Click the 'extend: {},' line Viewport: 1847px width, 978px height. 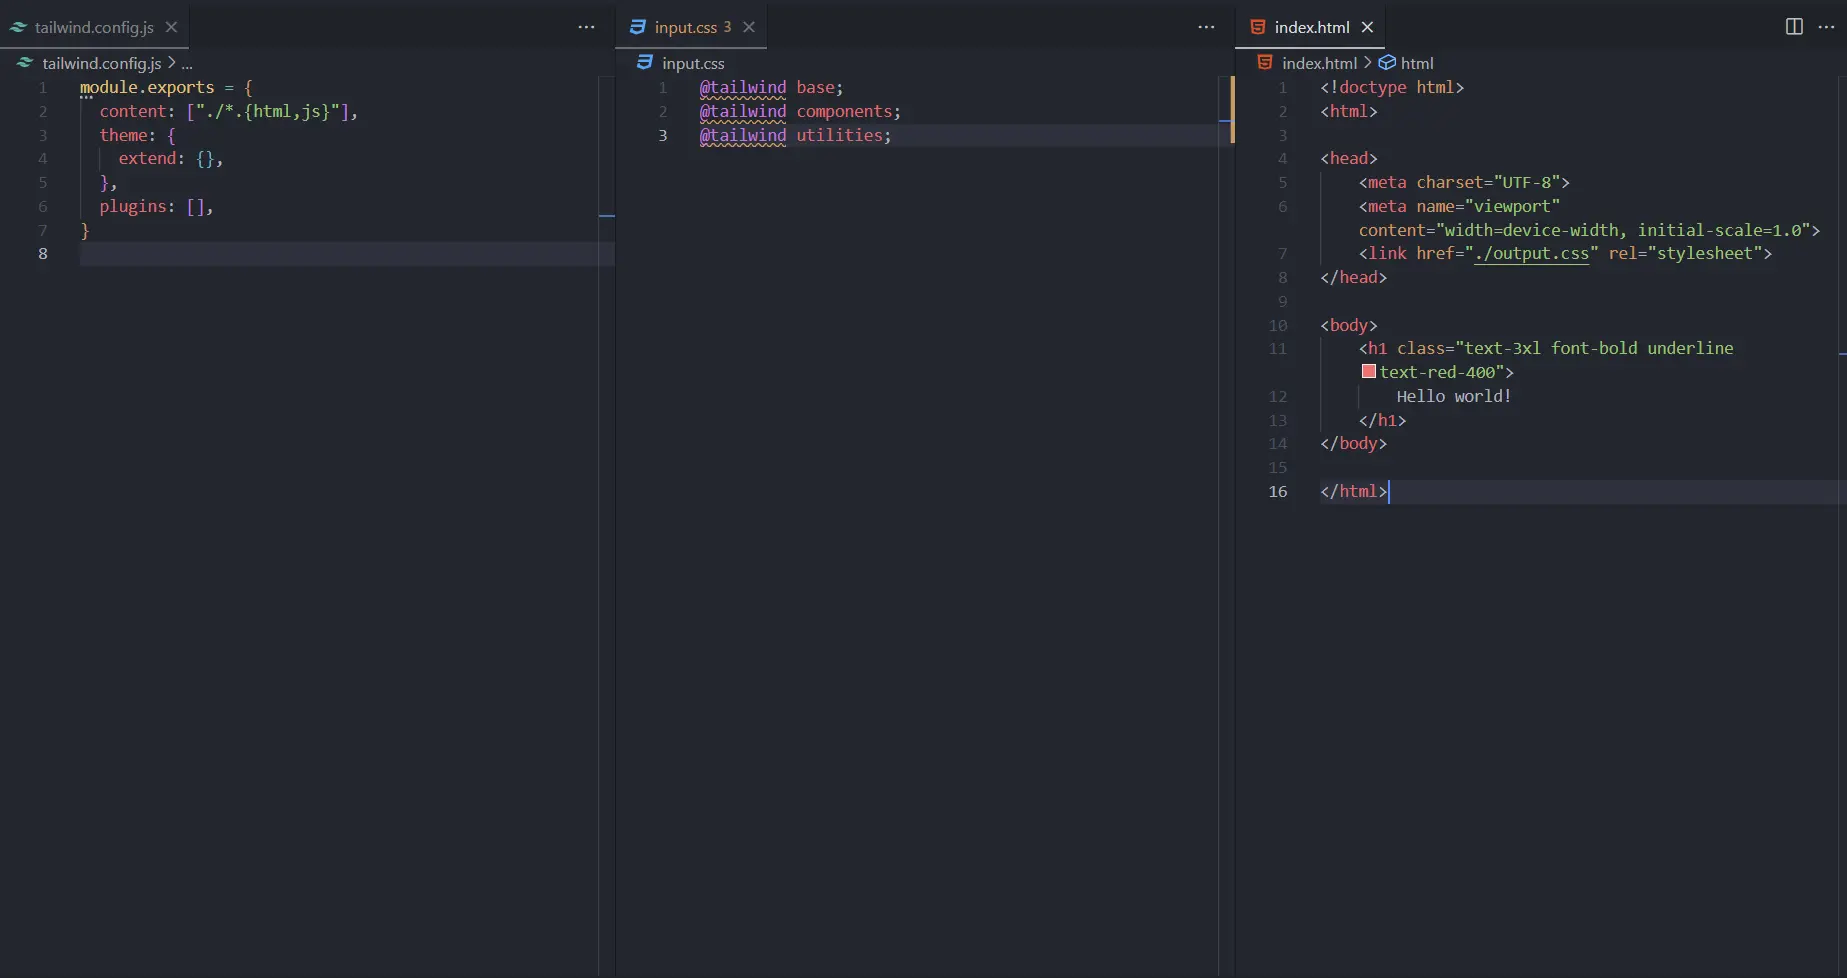pos(170,159)
